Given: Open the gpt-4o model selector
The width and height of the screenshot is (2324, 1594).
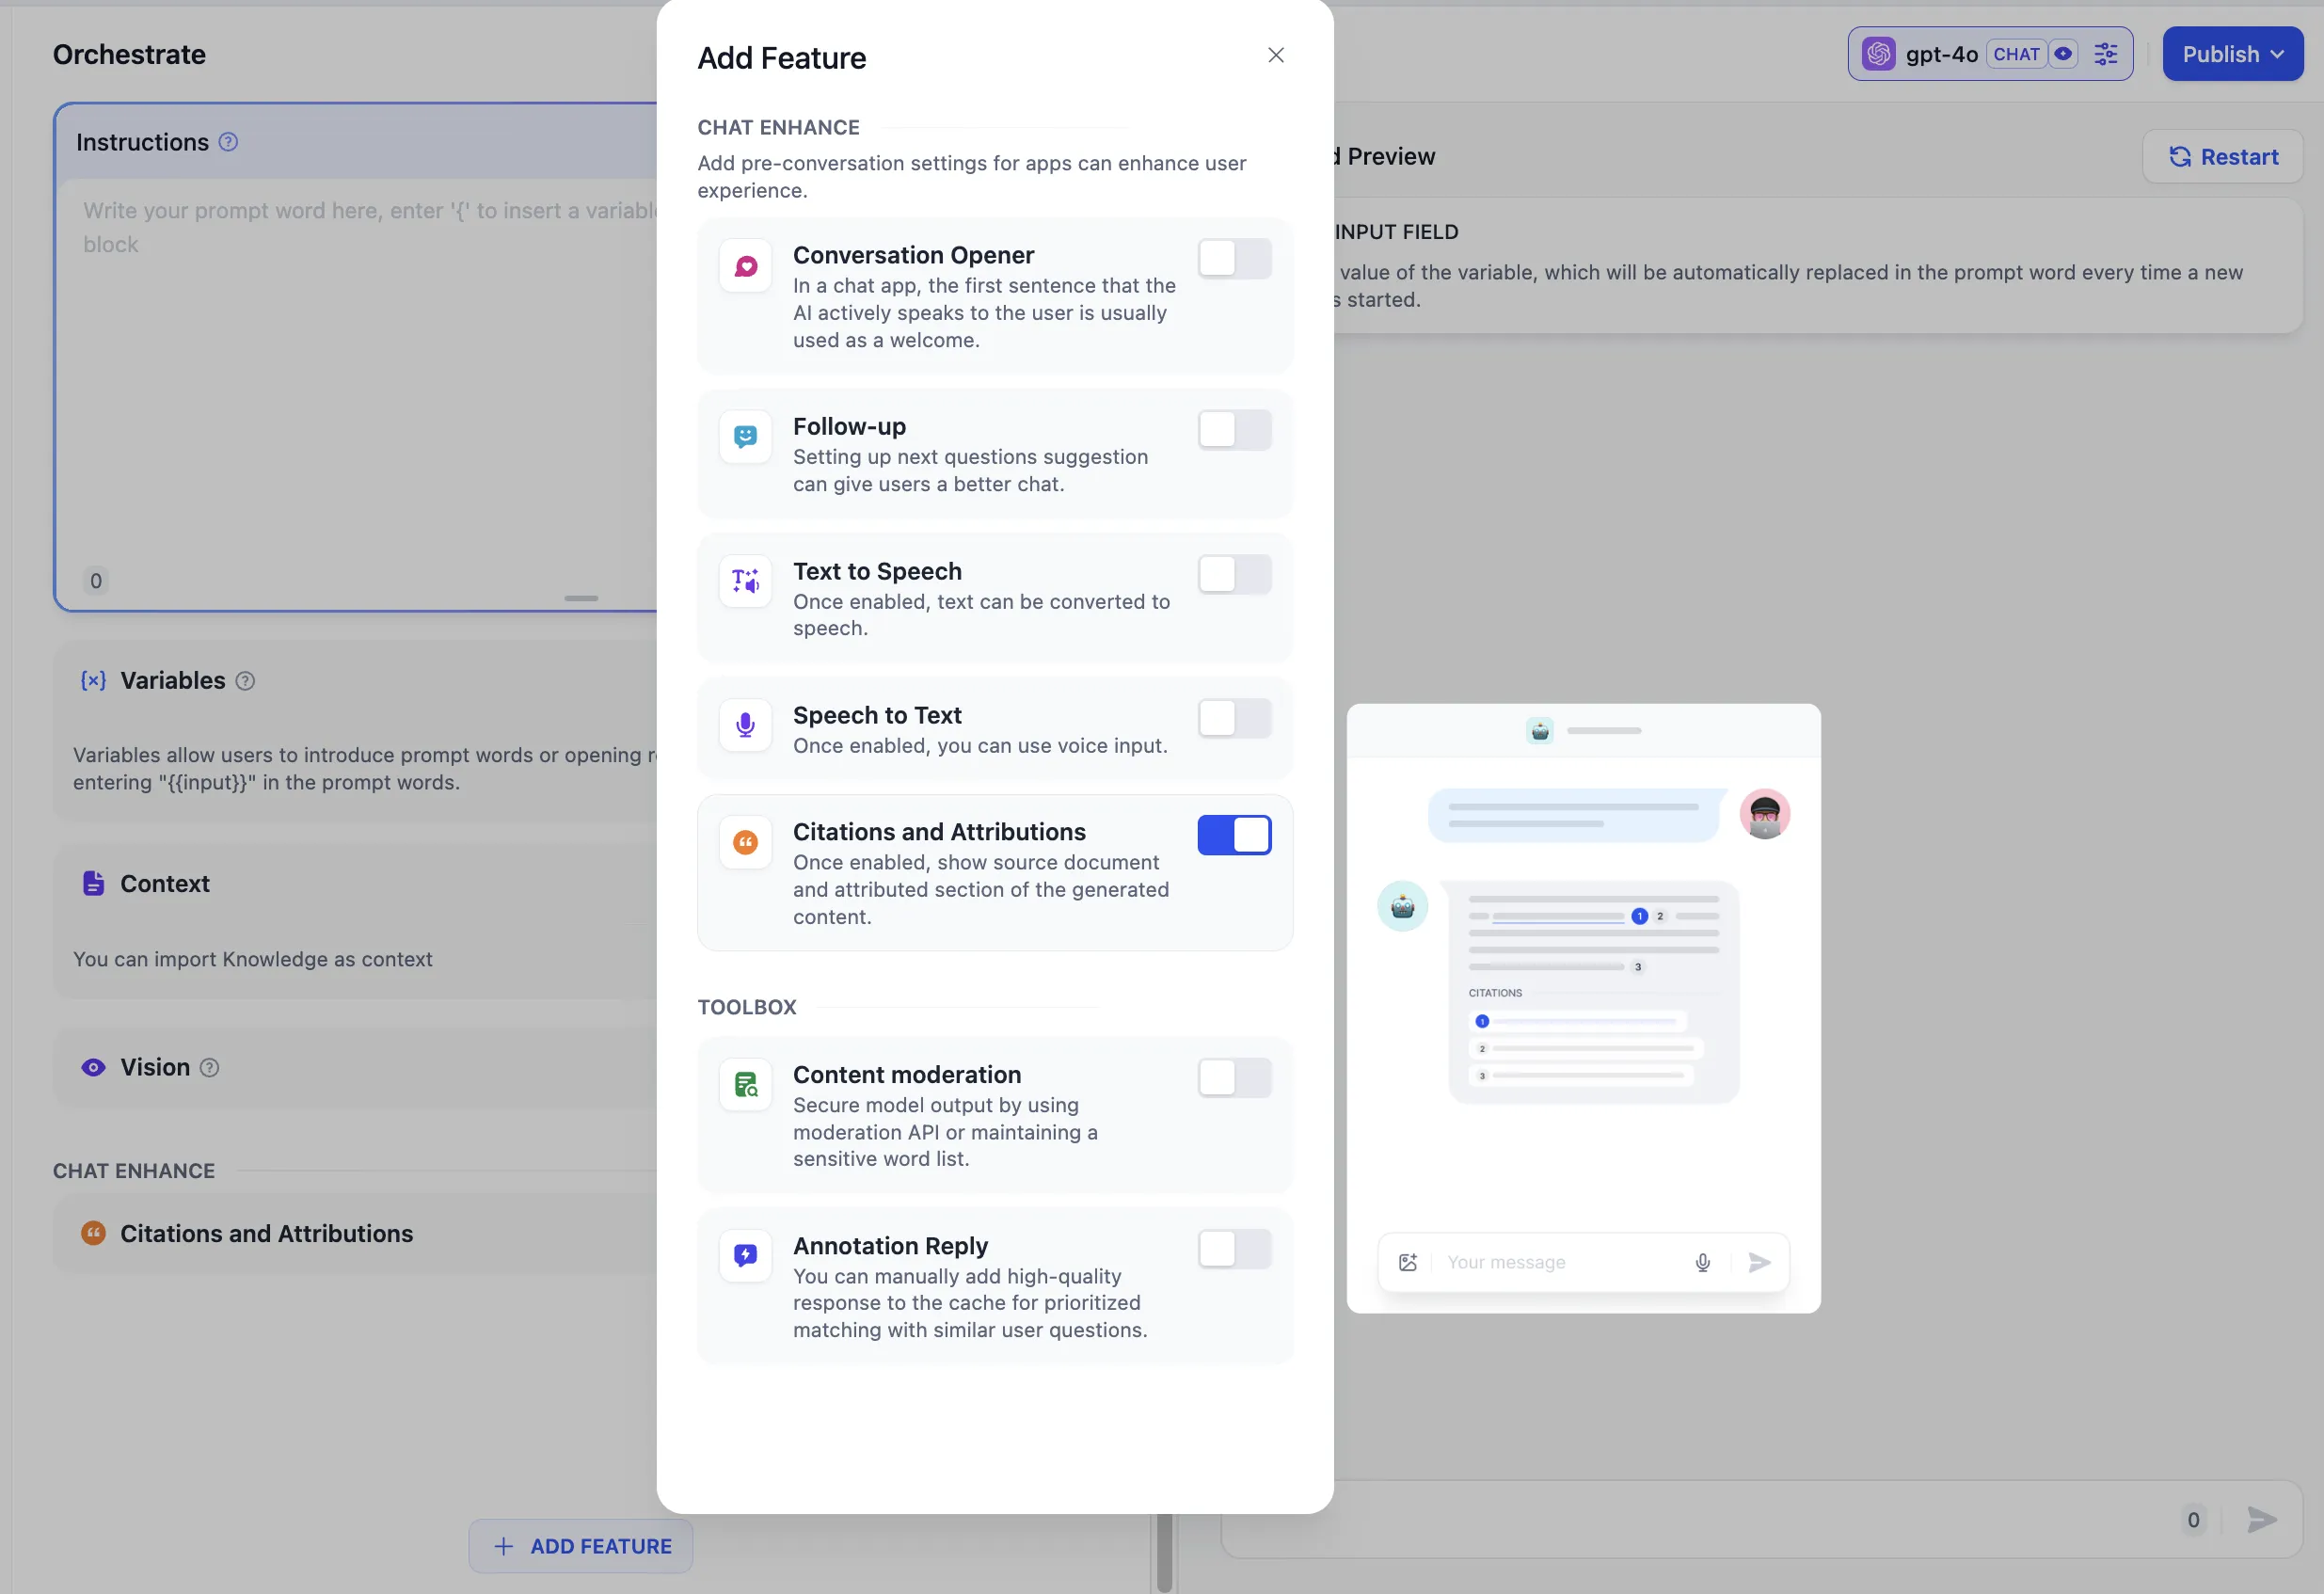Looking at the screenshot, I should tap(1940, 54).
